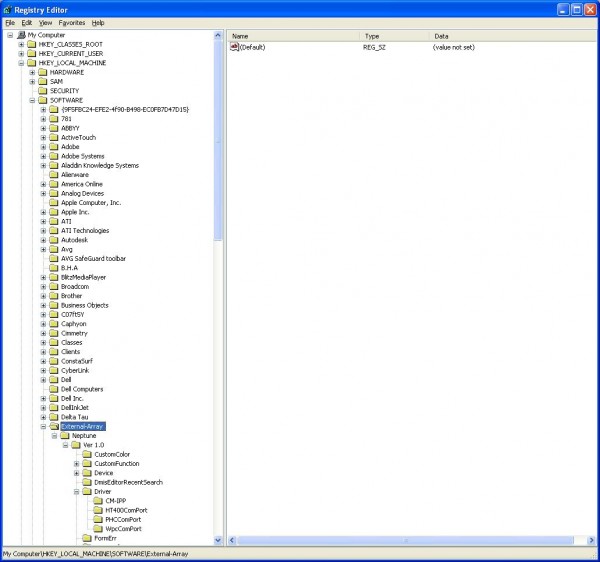Expand the Dell Inc. node
This screenshot has height=562, width=600.
(x=44, y=398)
